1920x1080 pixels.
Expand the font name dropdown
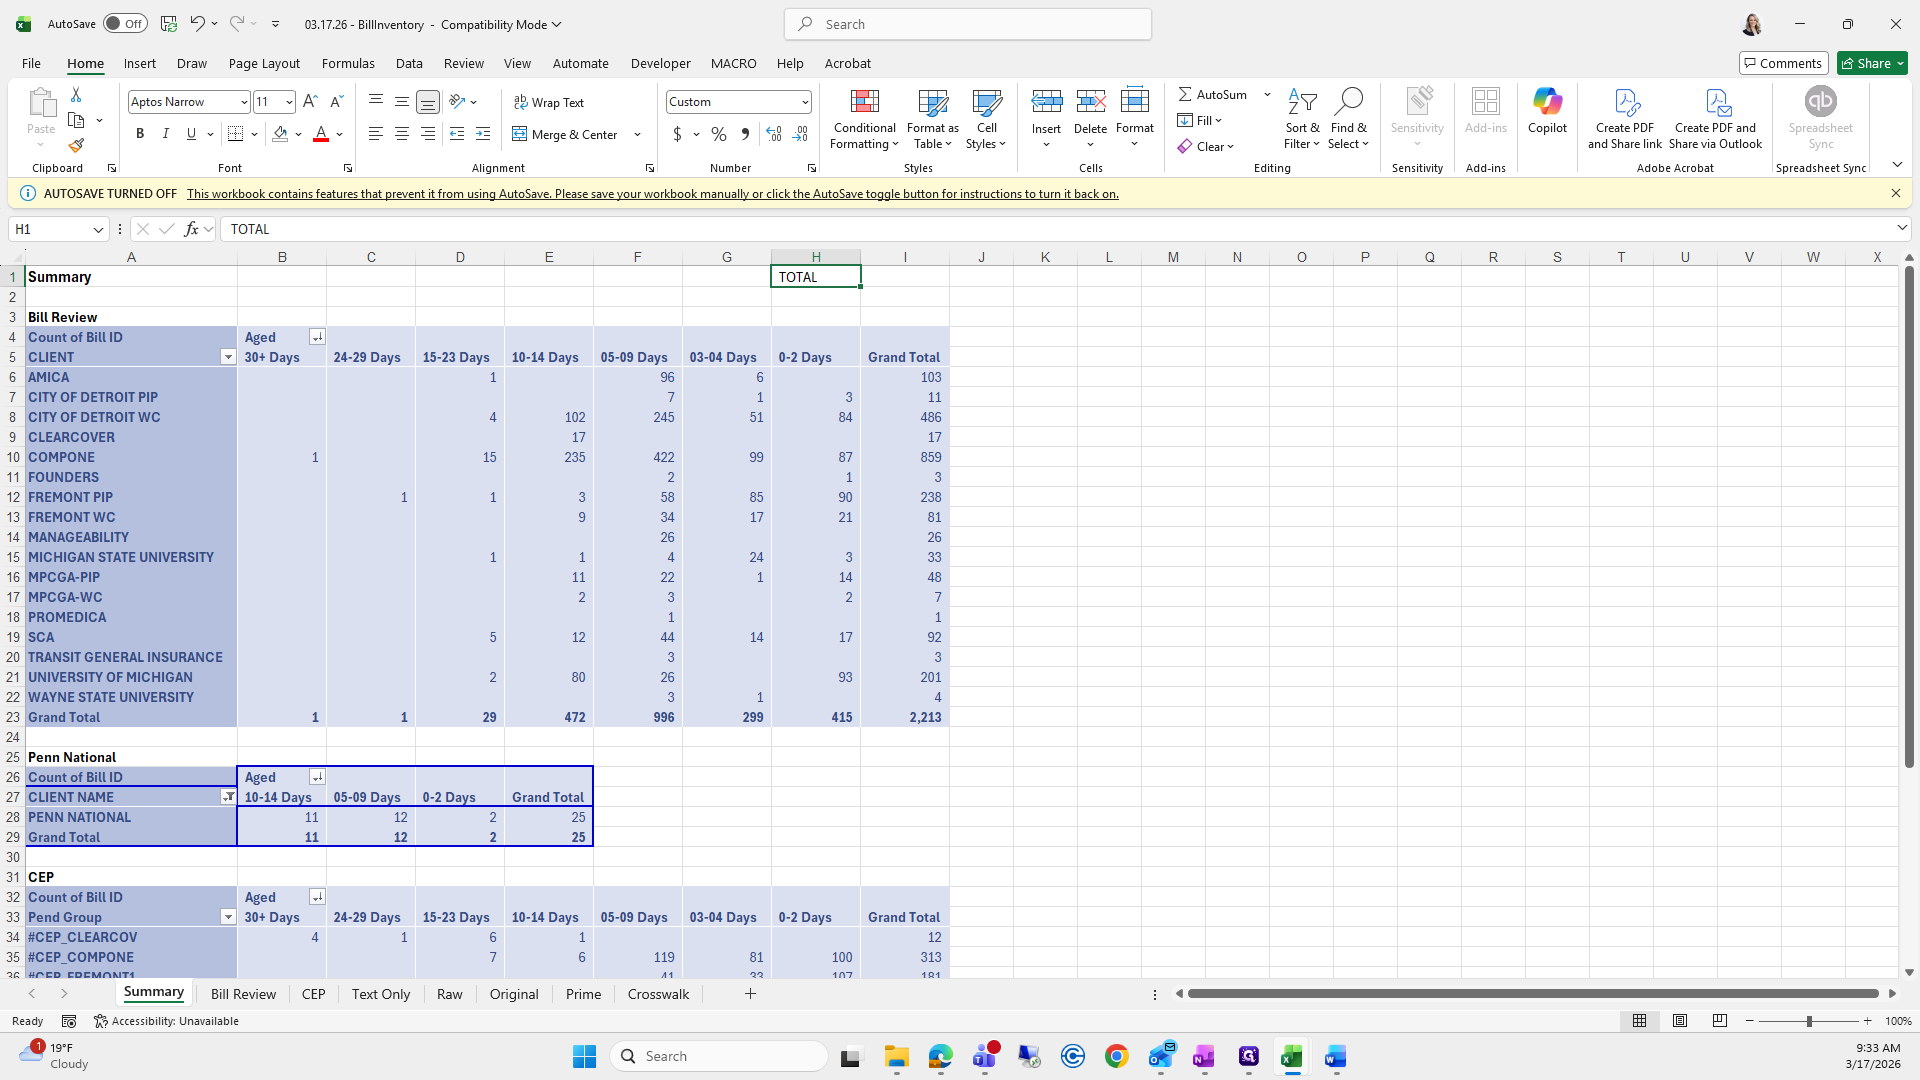tap(243, 102)
